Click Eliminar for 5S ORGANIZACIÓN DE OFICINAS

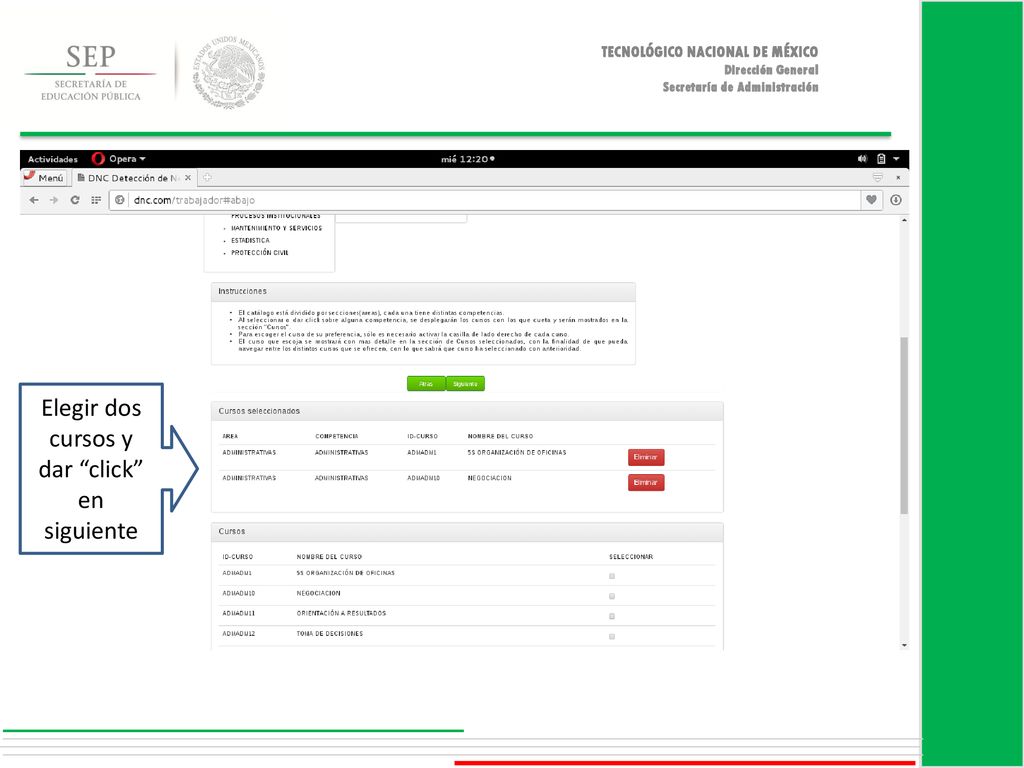coord(646,457)
